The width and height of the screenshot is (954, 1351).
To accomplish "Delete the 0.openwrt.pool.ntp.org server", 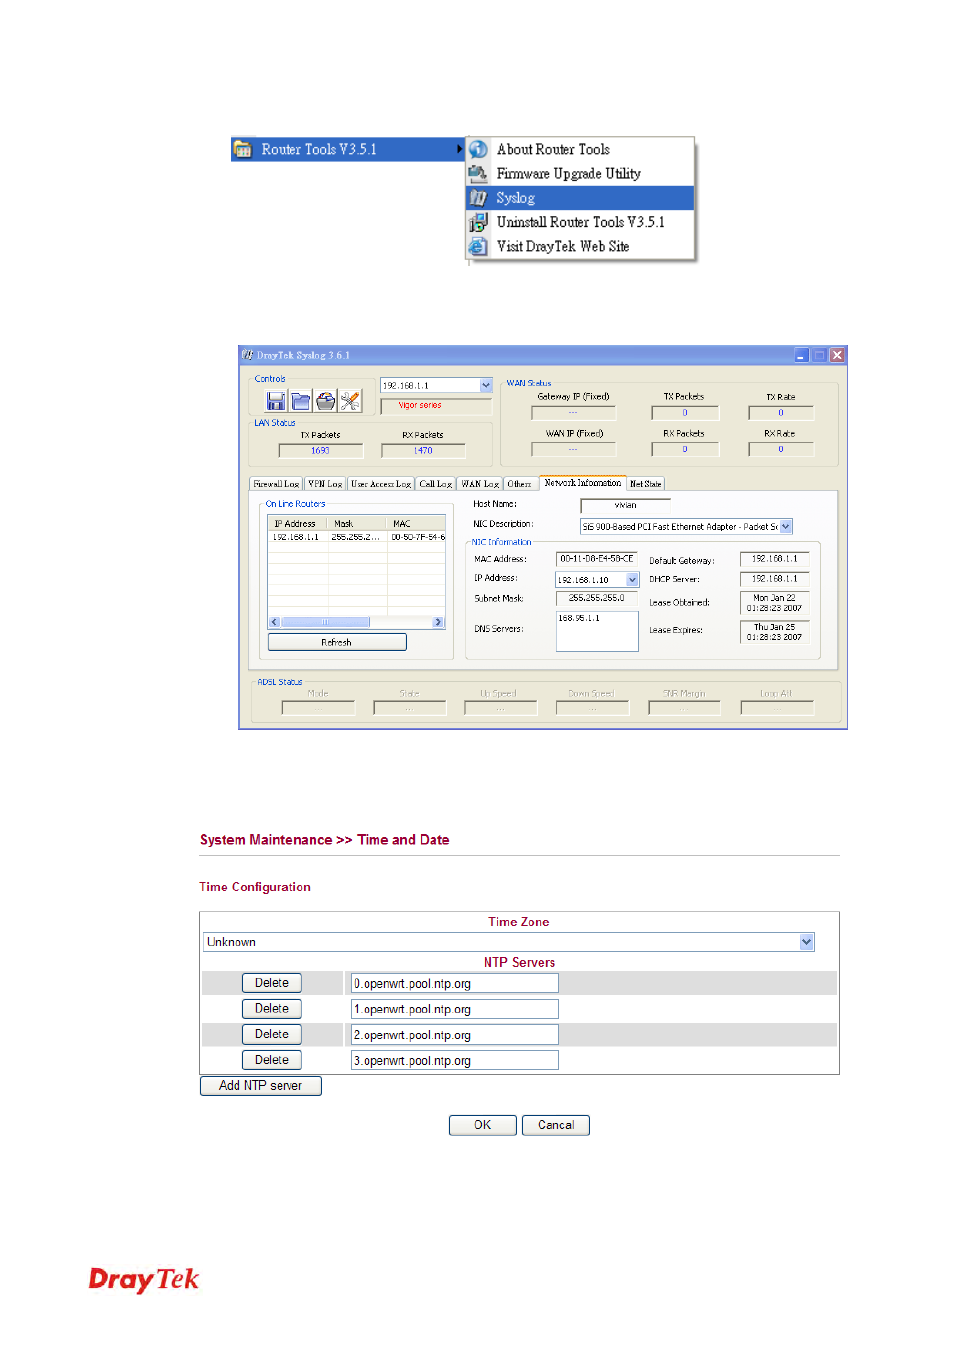I will pos(272,983).
